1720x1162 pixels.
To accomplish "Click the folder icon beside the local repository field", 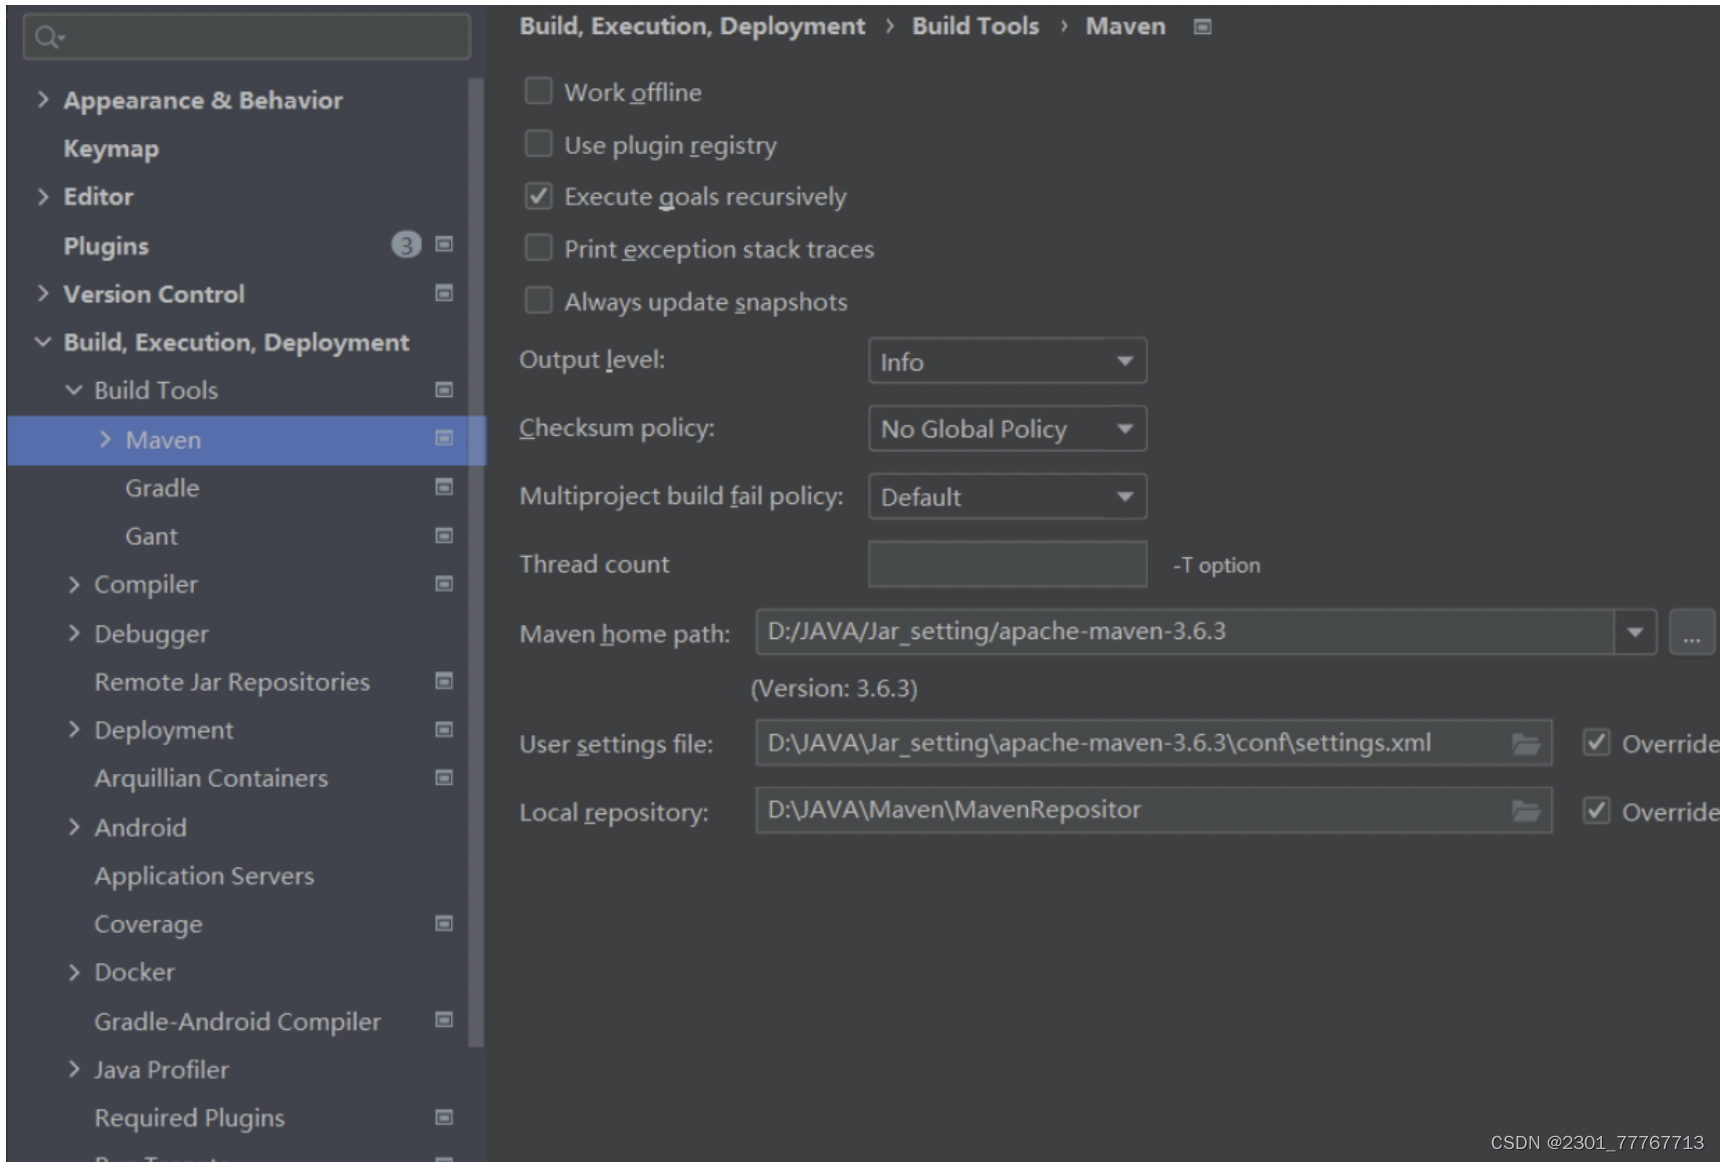I will point(1525,811).
